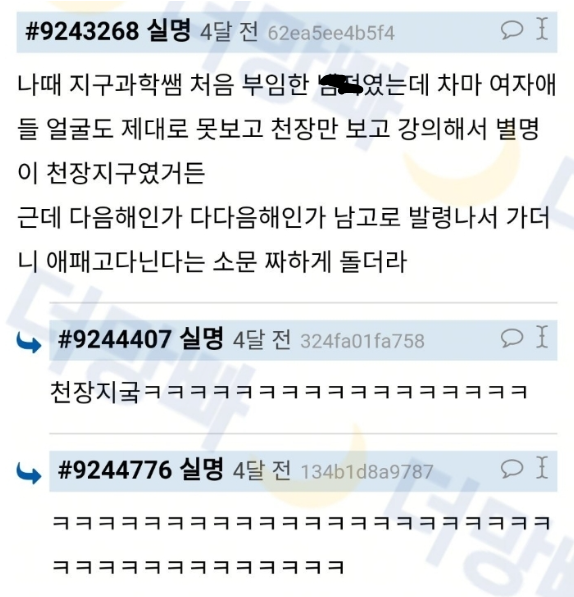The height and width of the screenshot is (597, 574).
Task: Click the 4달 전 timestamp on #9244776
Action: (262, 470)
